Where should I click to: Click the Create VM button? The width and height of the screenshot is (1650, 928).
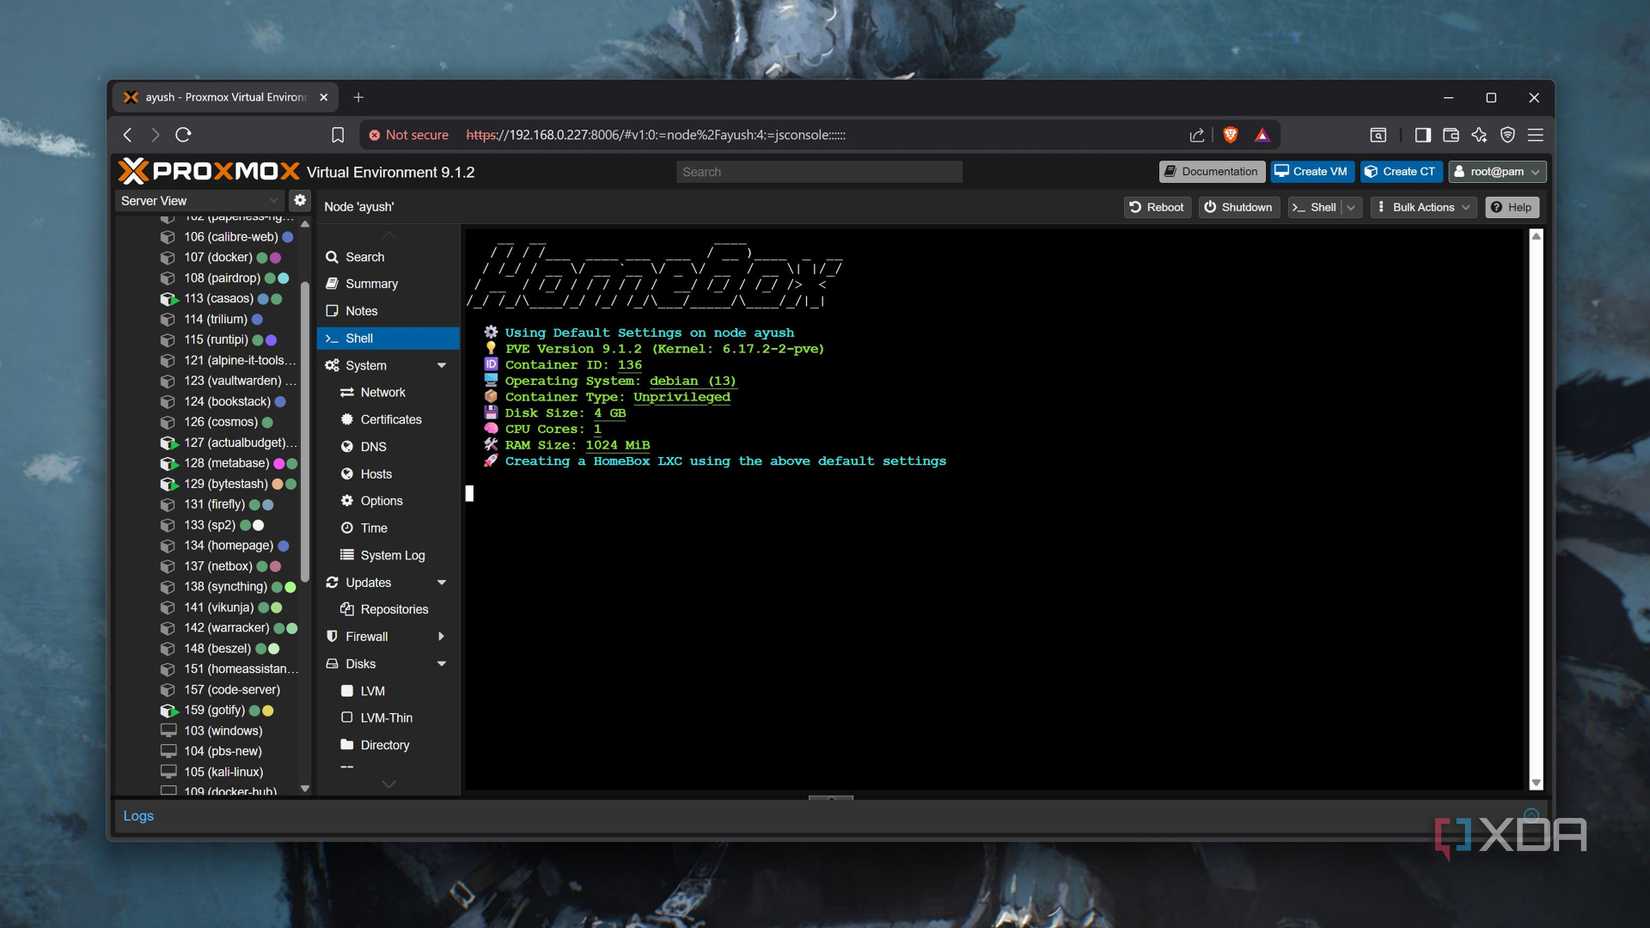pos(1311,172)
